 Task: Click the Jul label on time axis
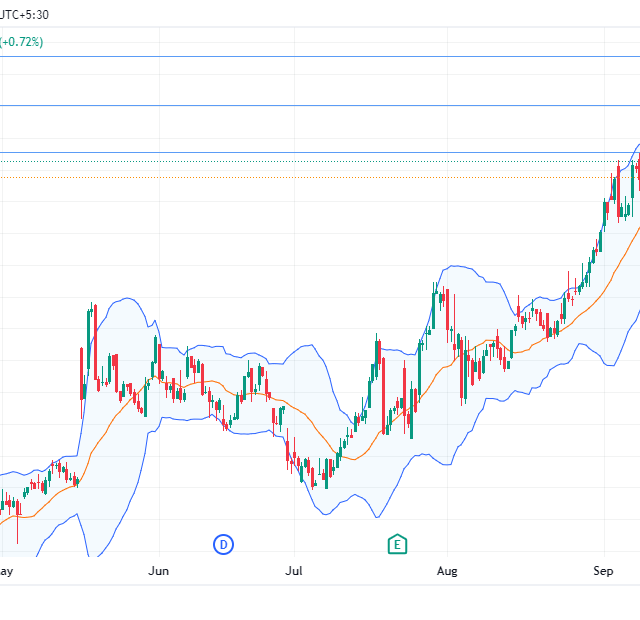[x=293, y=571]
